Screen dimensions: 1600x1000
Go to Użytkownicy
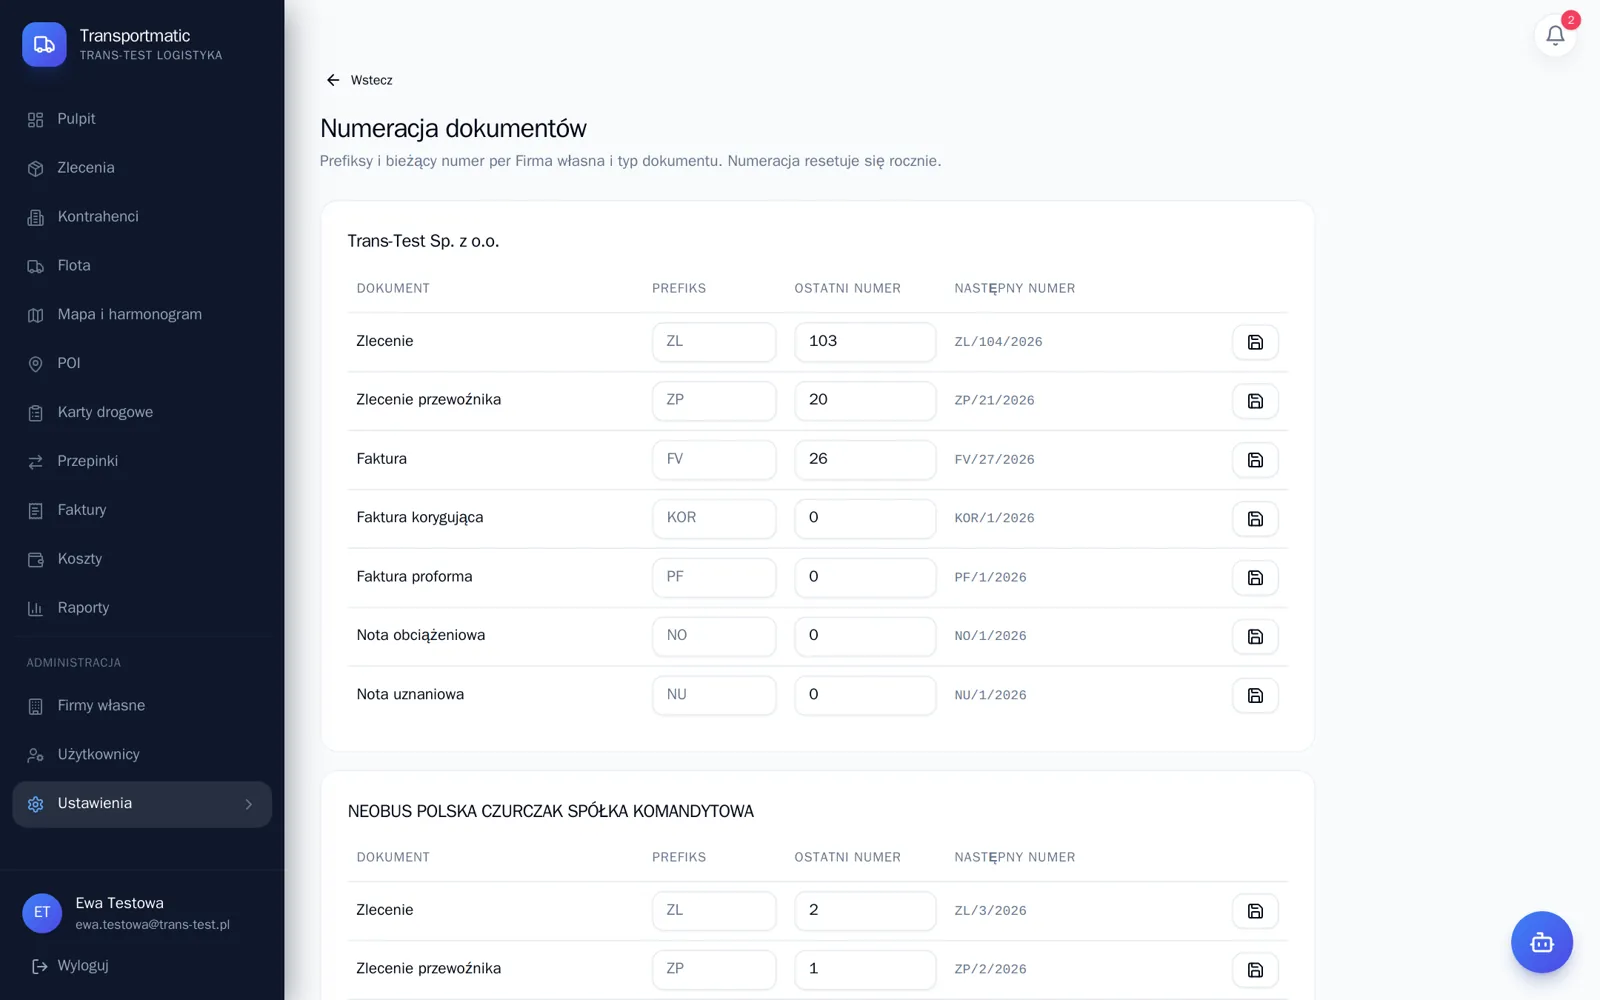142,755
